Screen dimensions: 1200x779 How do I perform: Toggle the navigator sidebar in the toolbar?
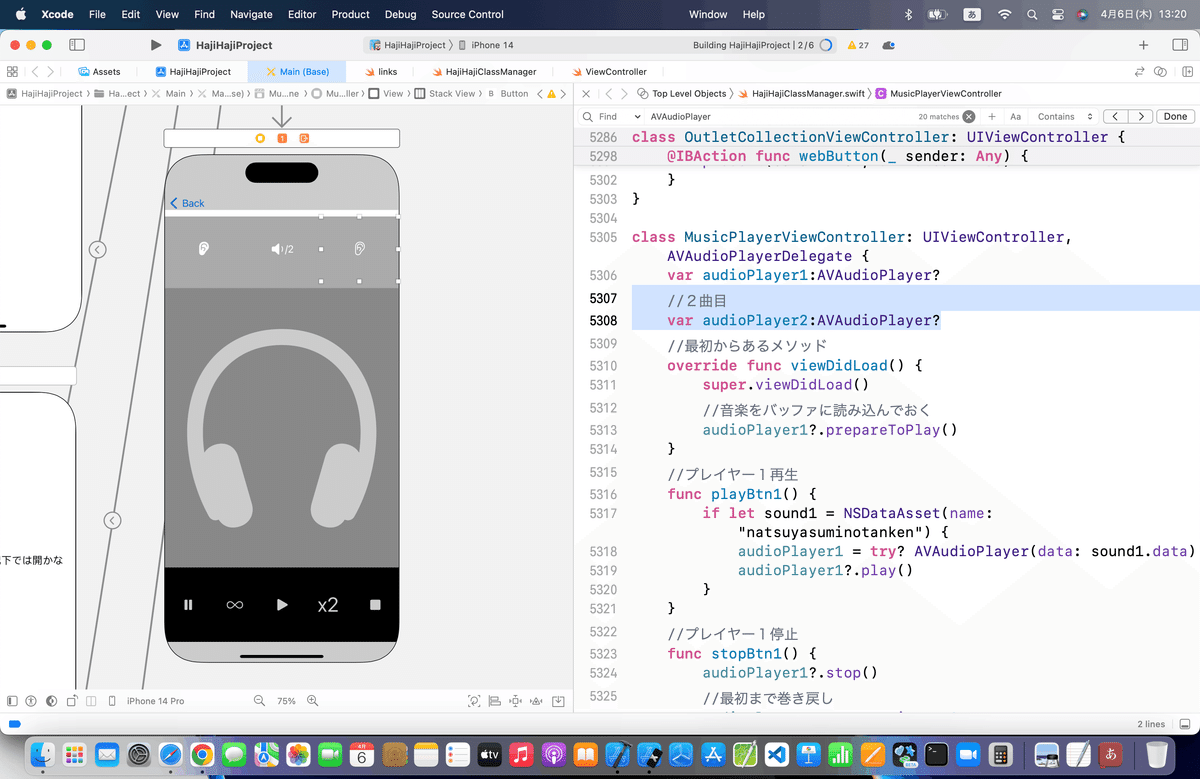(77, 45)
